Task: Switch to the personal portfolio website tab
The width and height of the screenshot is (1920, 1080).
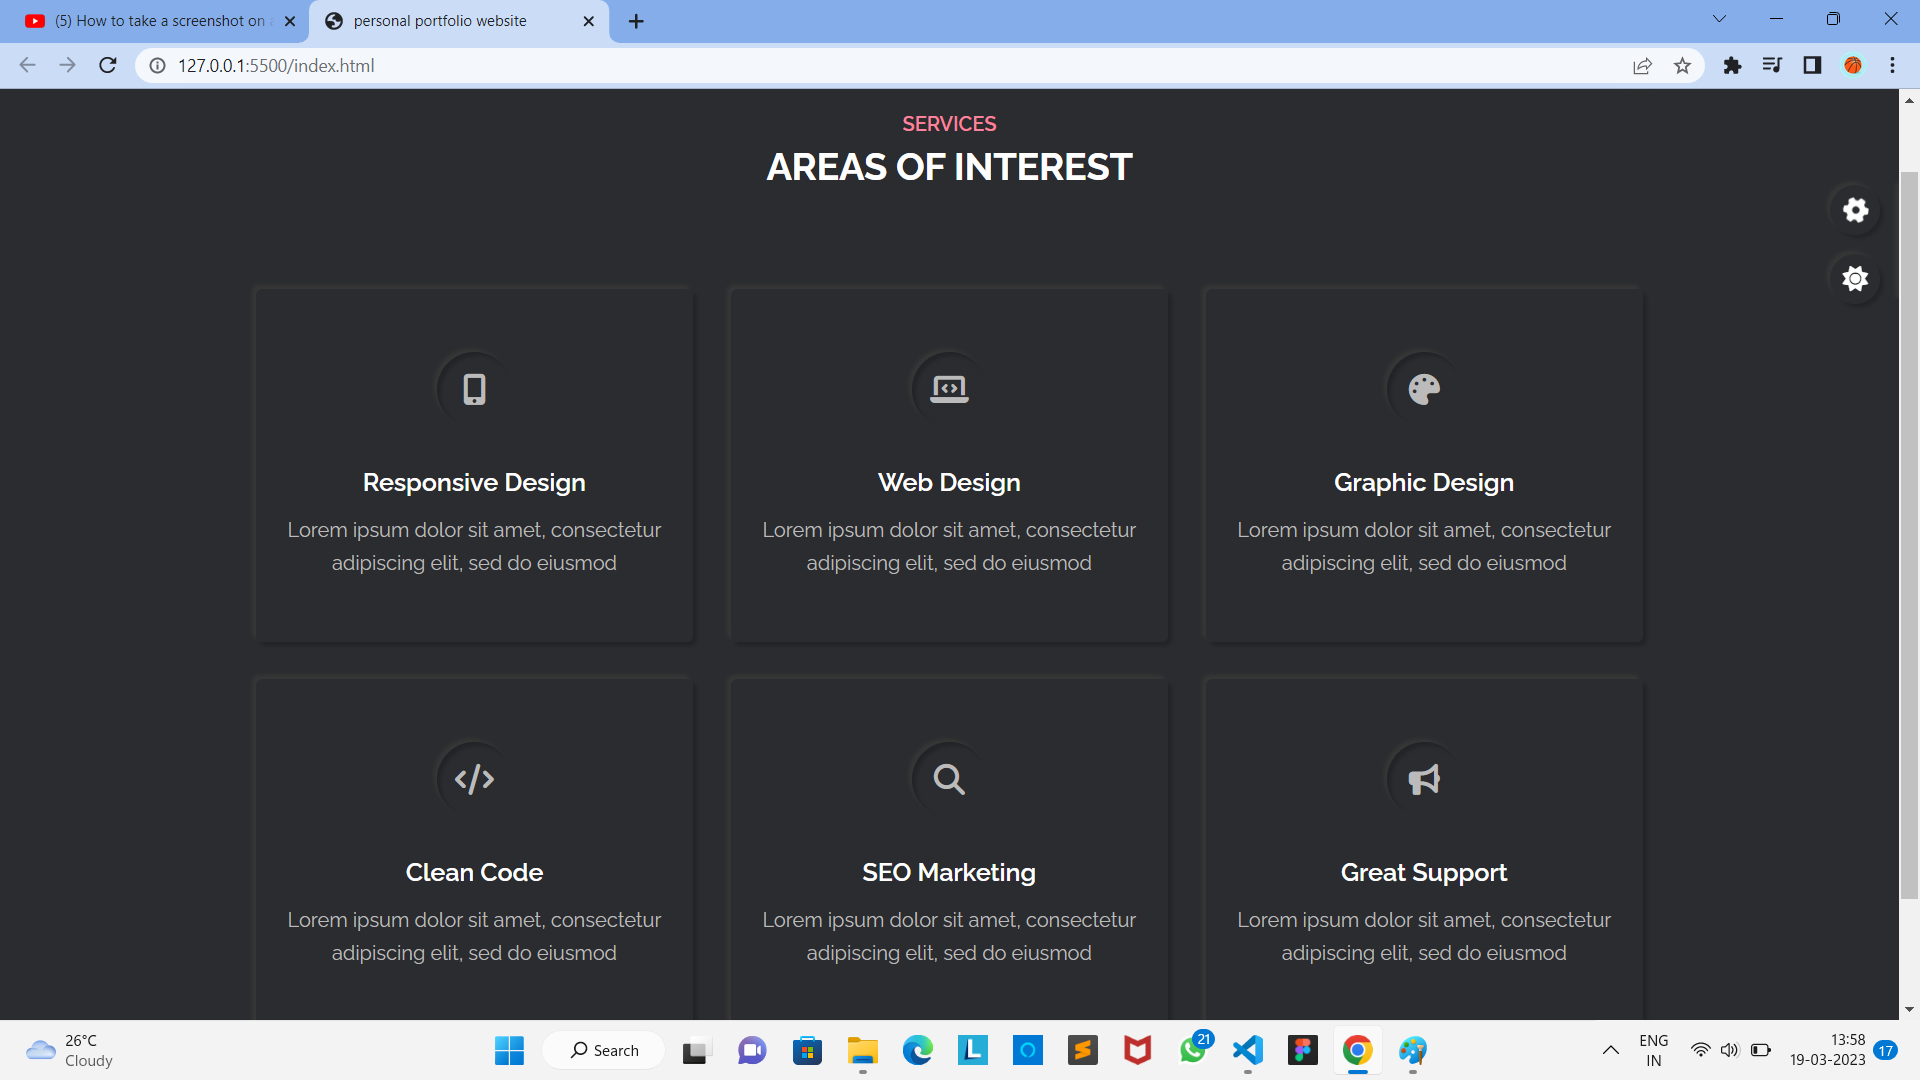Action: (x=440, y=20)
